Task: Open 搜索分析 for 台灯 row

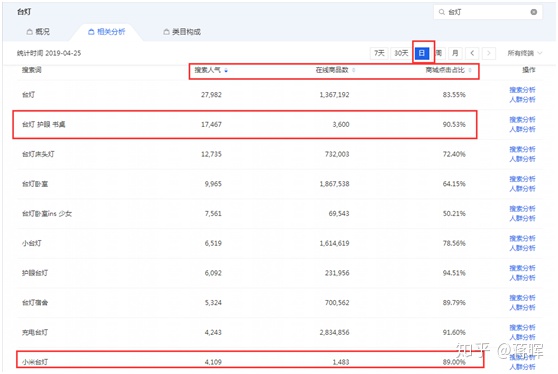Action: (x=522, y=90)
